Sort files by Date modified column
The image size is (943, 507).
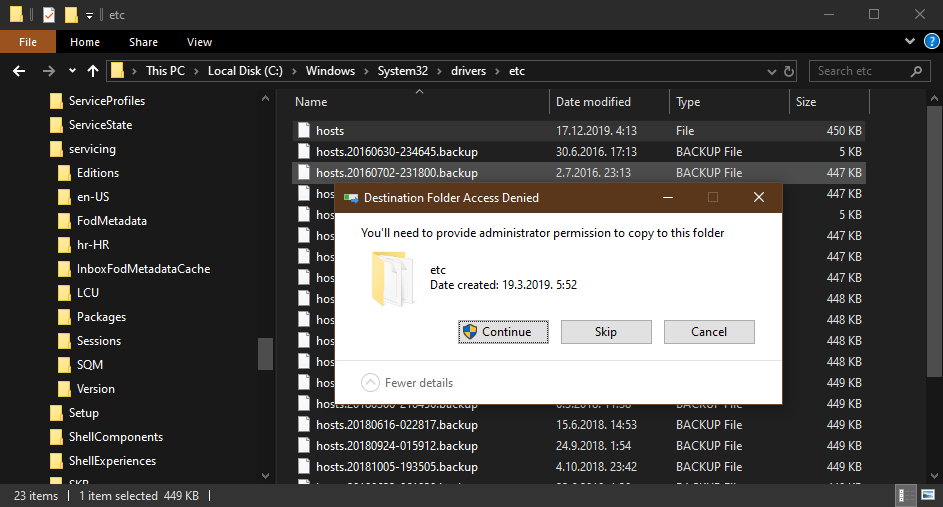click(593, 102)
